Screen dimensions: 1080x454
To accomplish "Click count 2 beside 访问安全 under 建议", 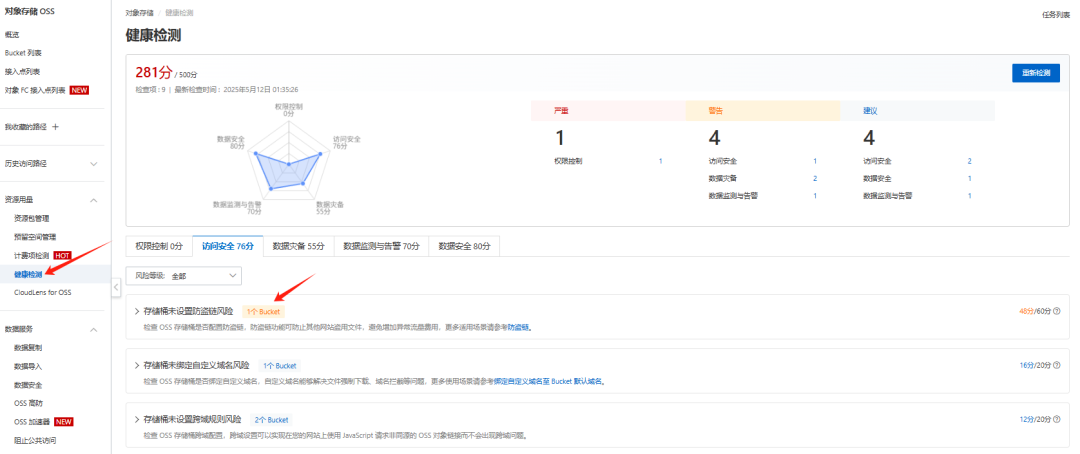I will click(969, 161).
